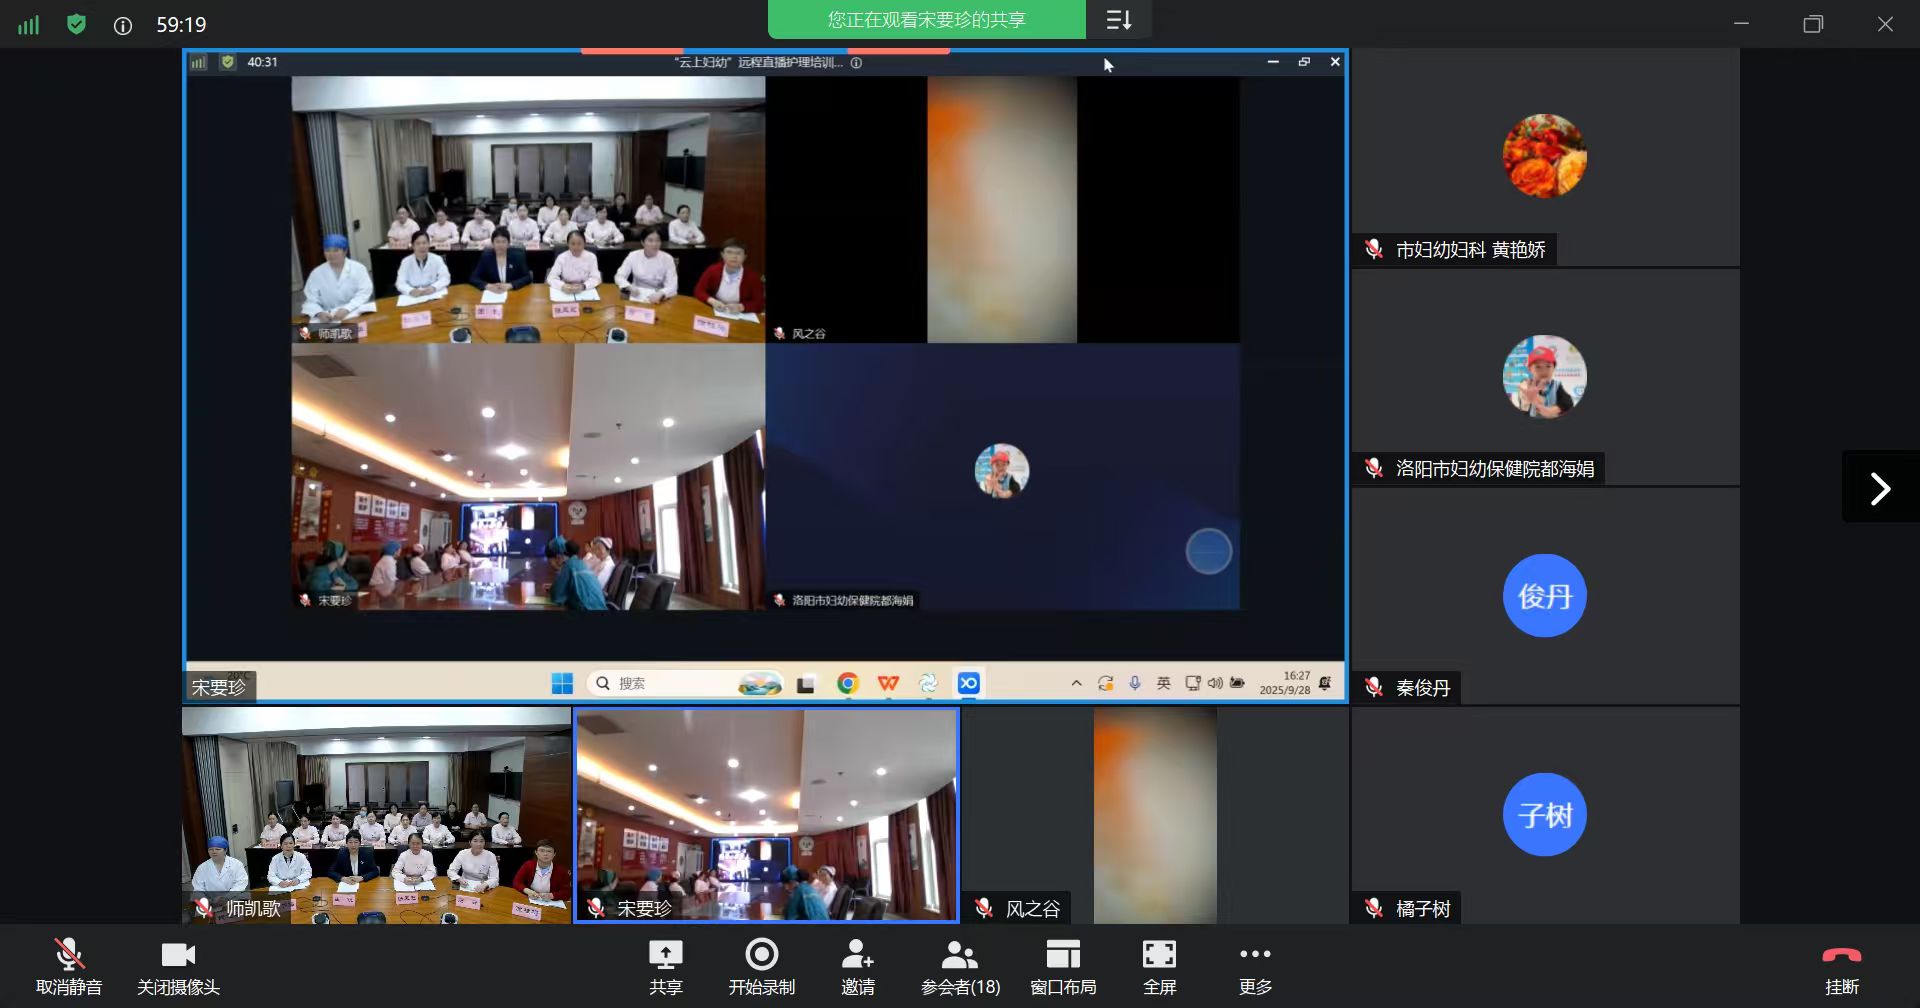Start recording with 开始录制
This screenshot has height=1008, width=1920.
coord(761,966)
